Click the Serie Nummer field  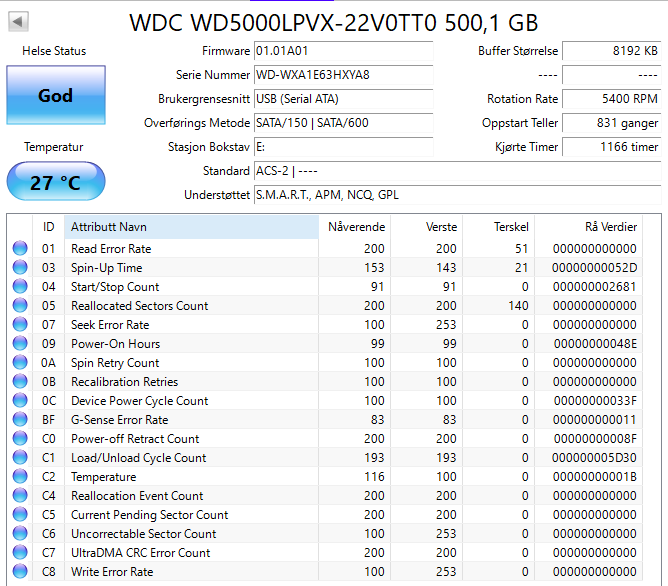point(343,75)
